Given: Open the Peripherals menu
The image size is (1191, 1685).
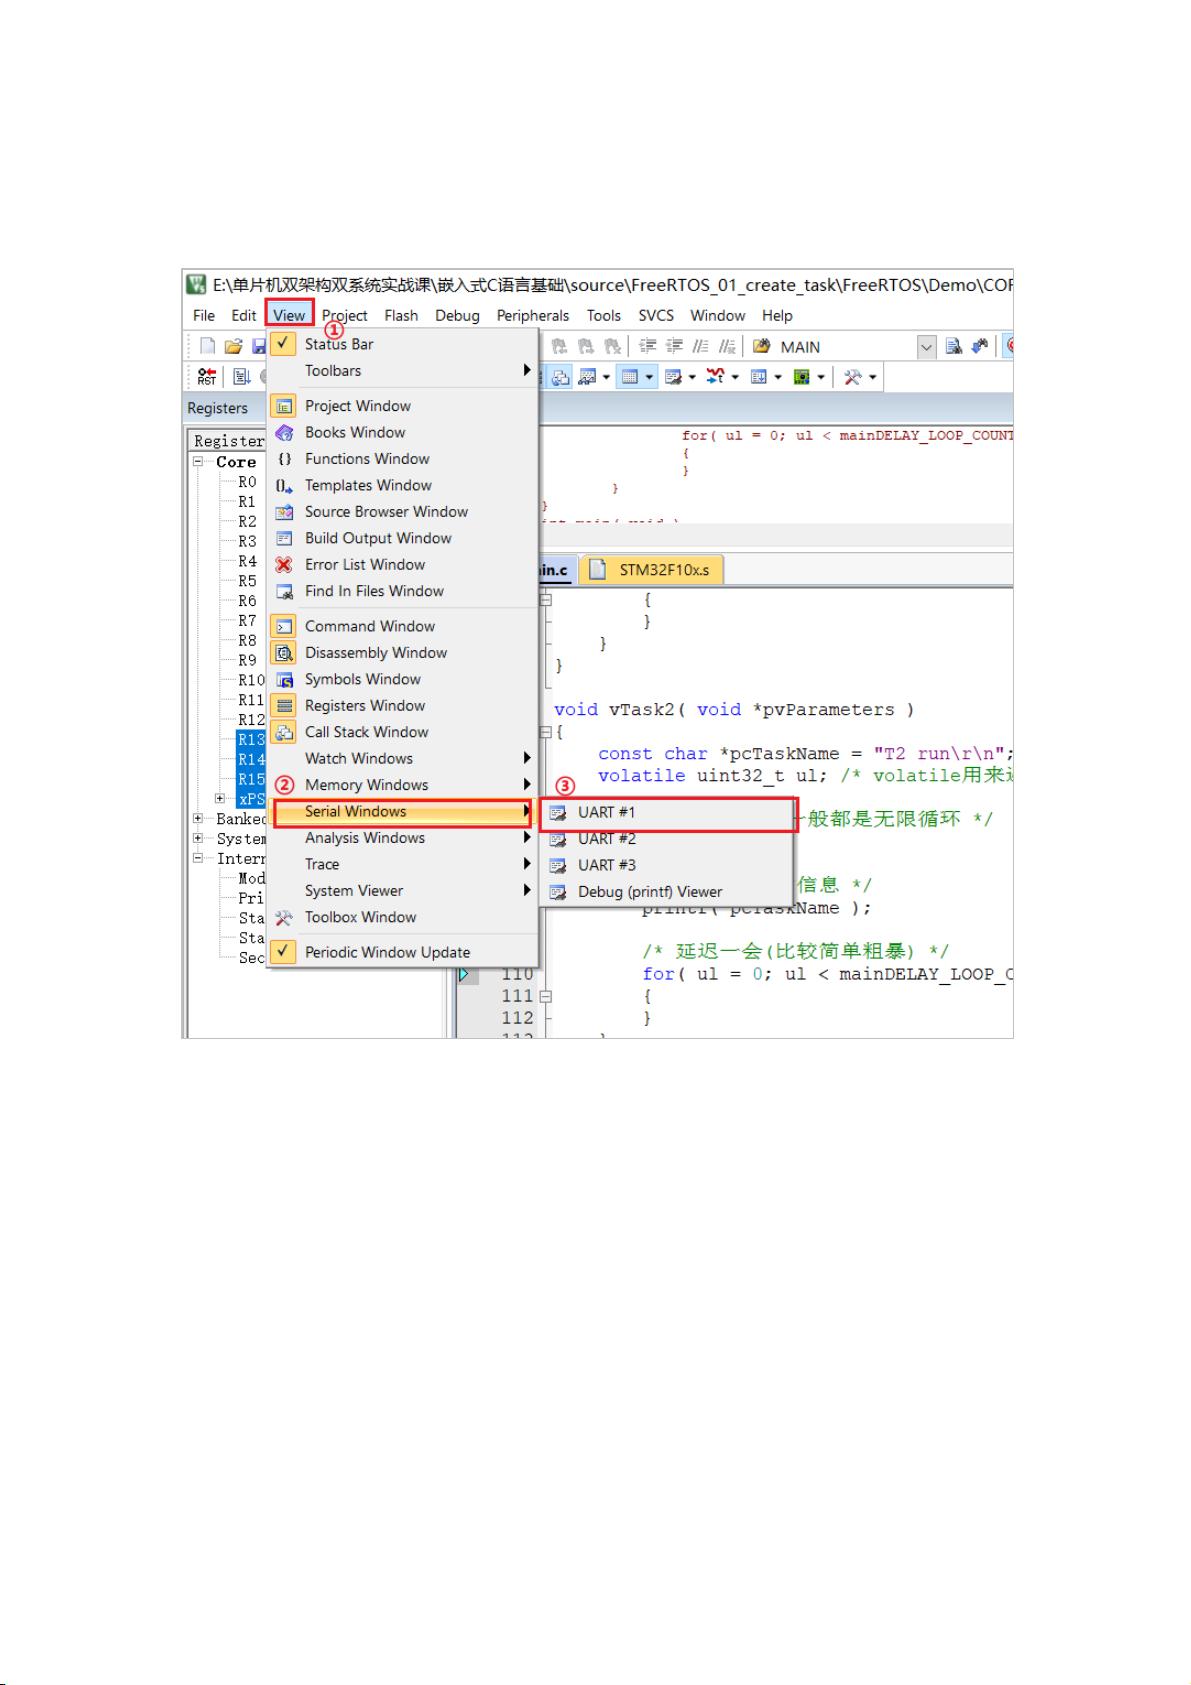Looking at the screenshot, I should [x=532, y=316].
